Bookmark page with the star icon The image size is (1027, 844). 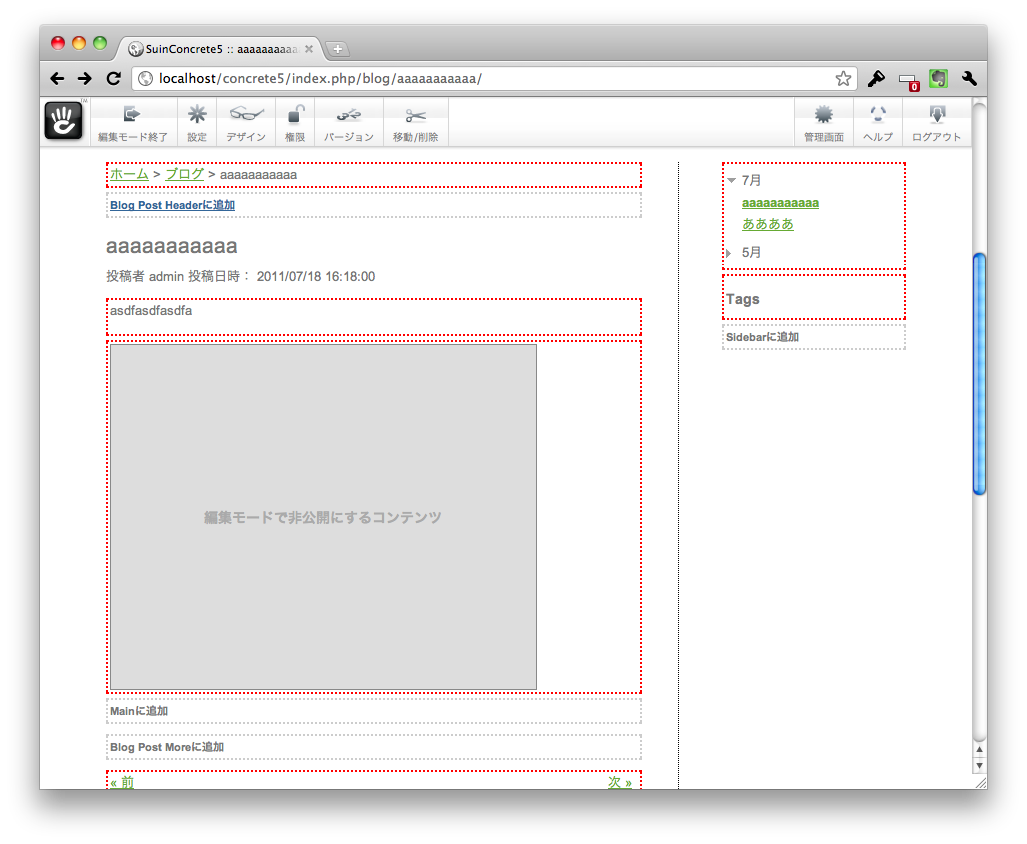click(843, 79)
